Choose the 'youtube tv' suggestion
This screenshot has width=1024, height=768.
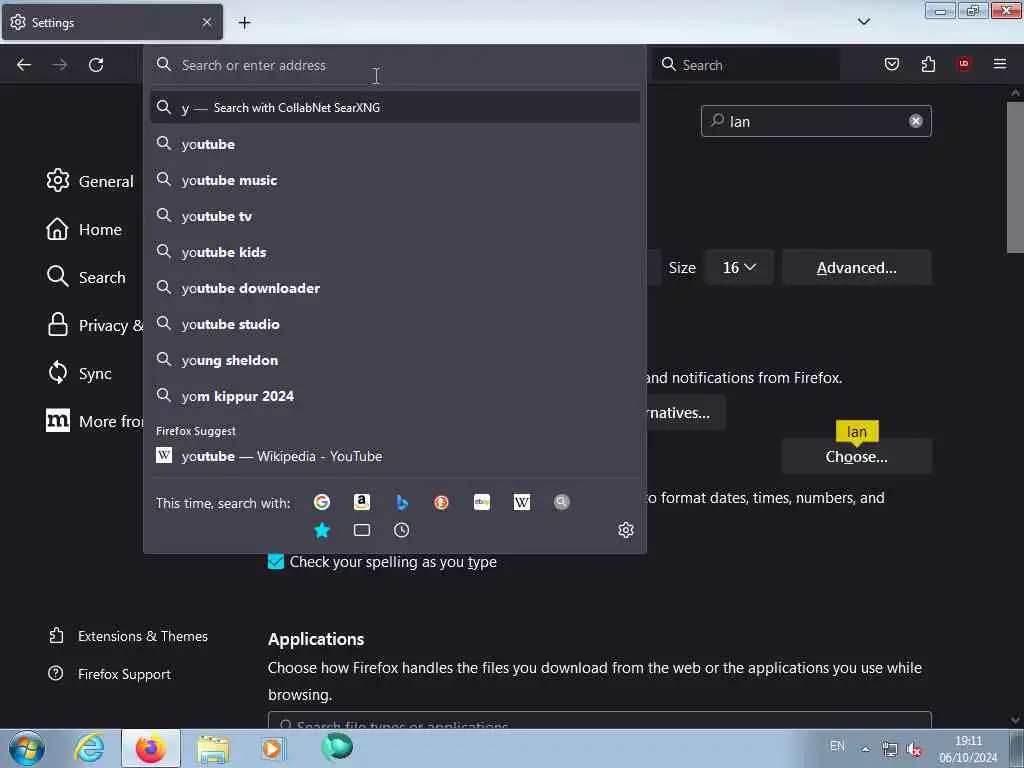[394, 216]
